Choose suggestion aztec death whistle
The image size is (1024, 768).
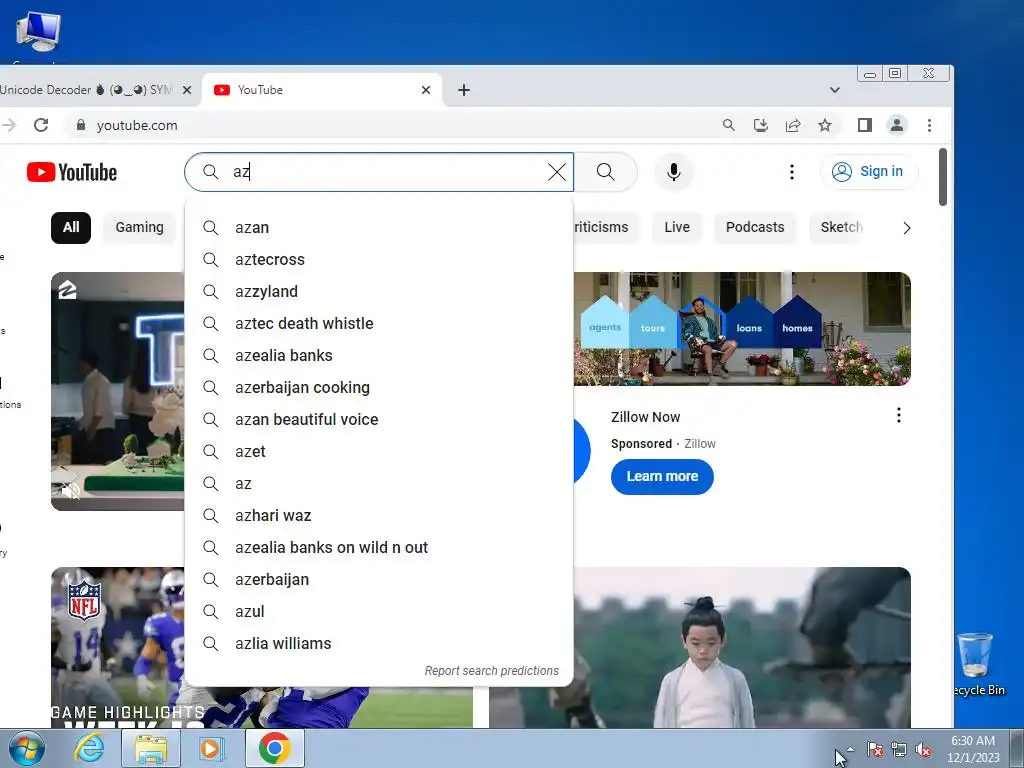point(379,323)
